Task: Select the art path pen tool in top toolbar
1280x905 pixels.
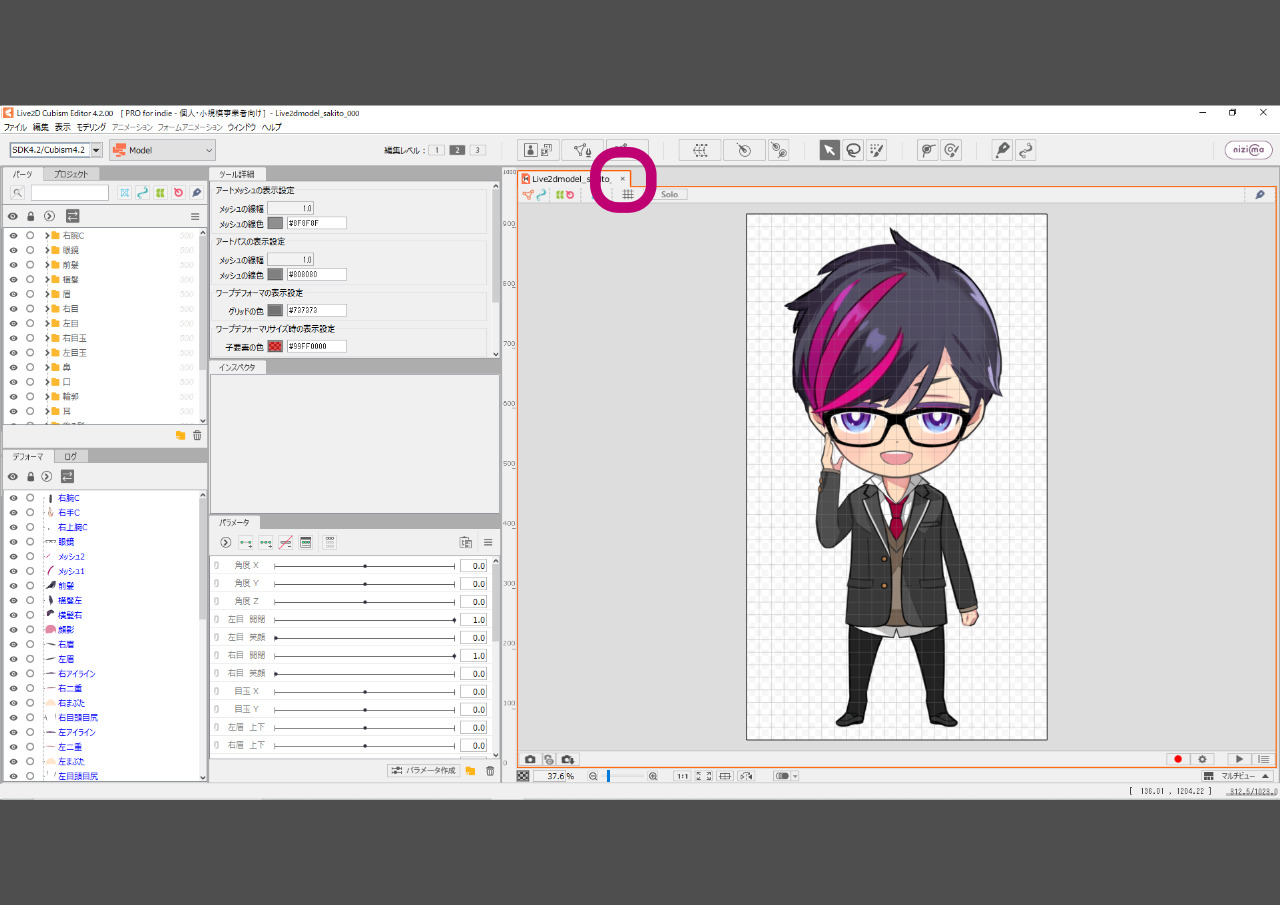Action: (x=1002, y=150)
